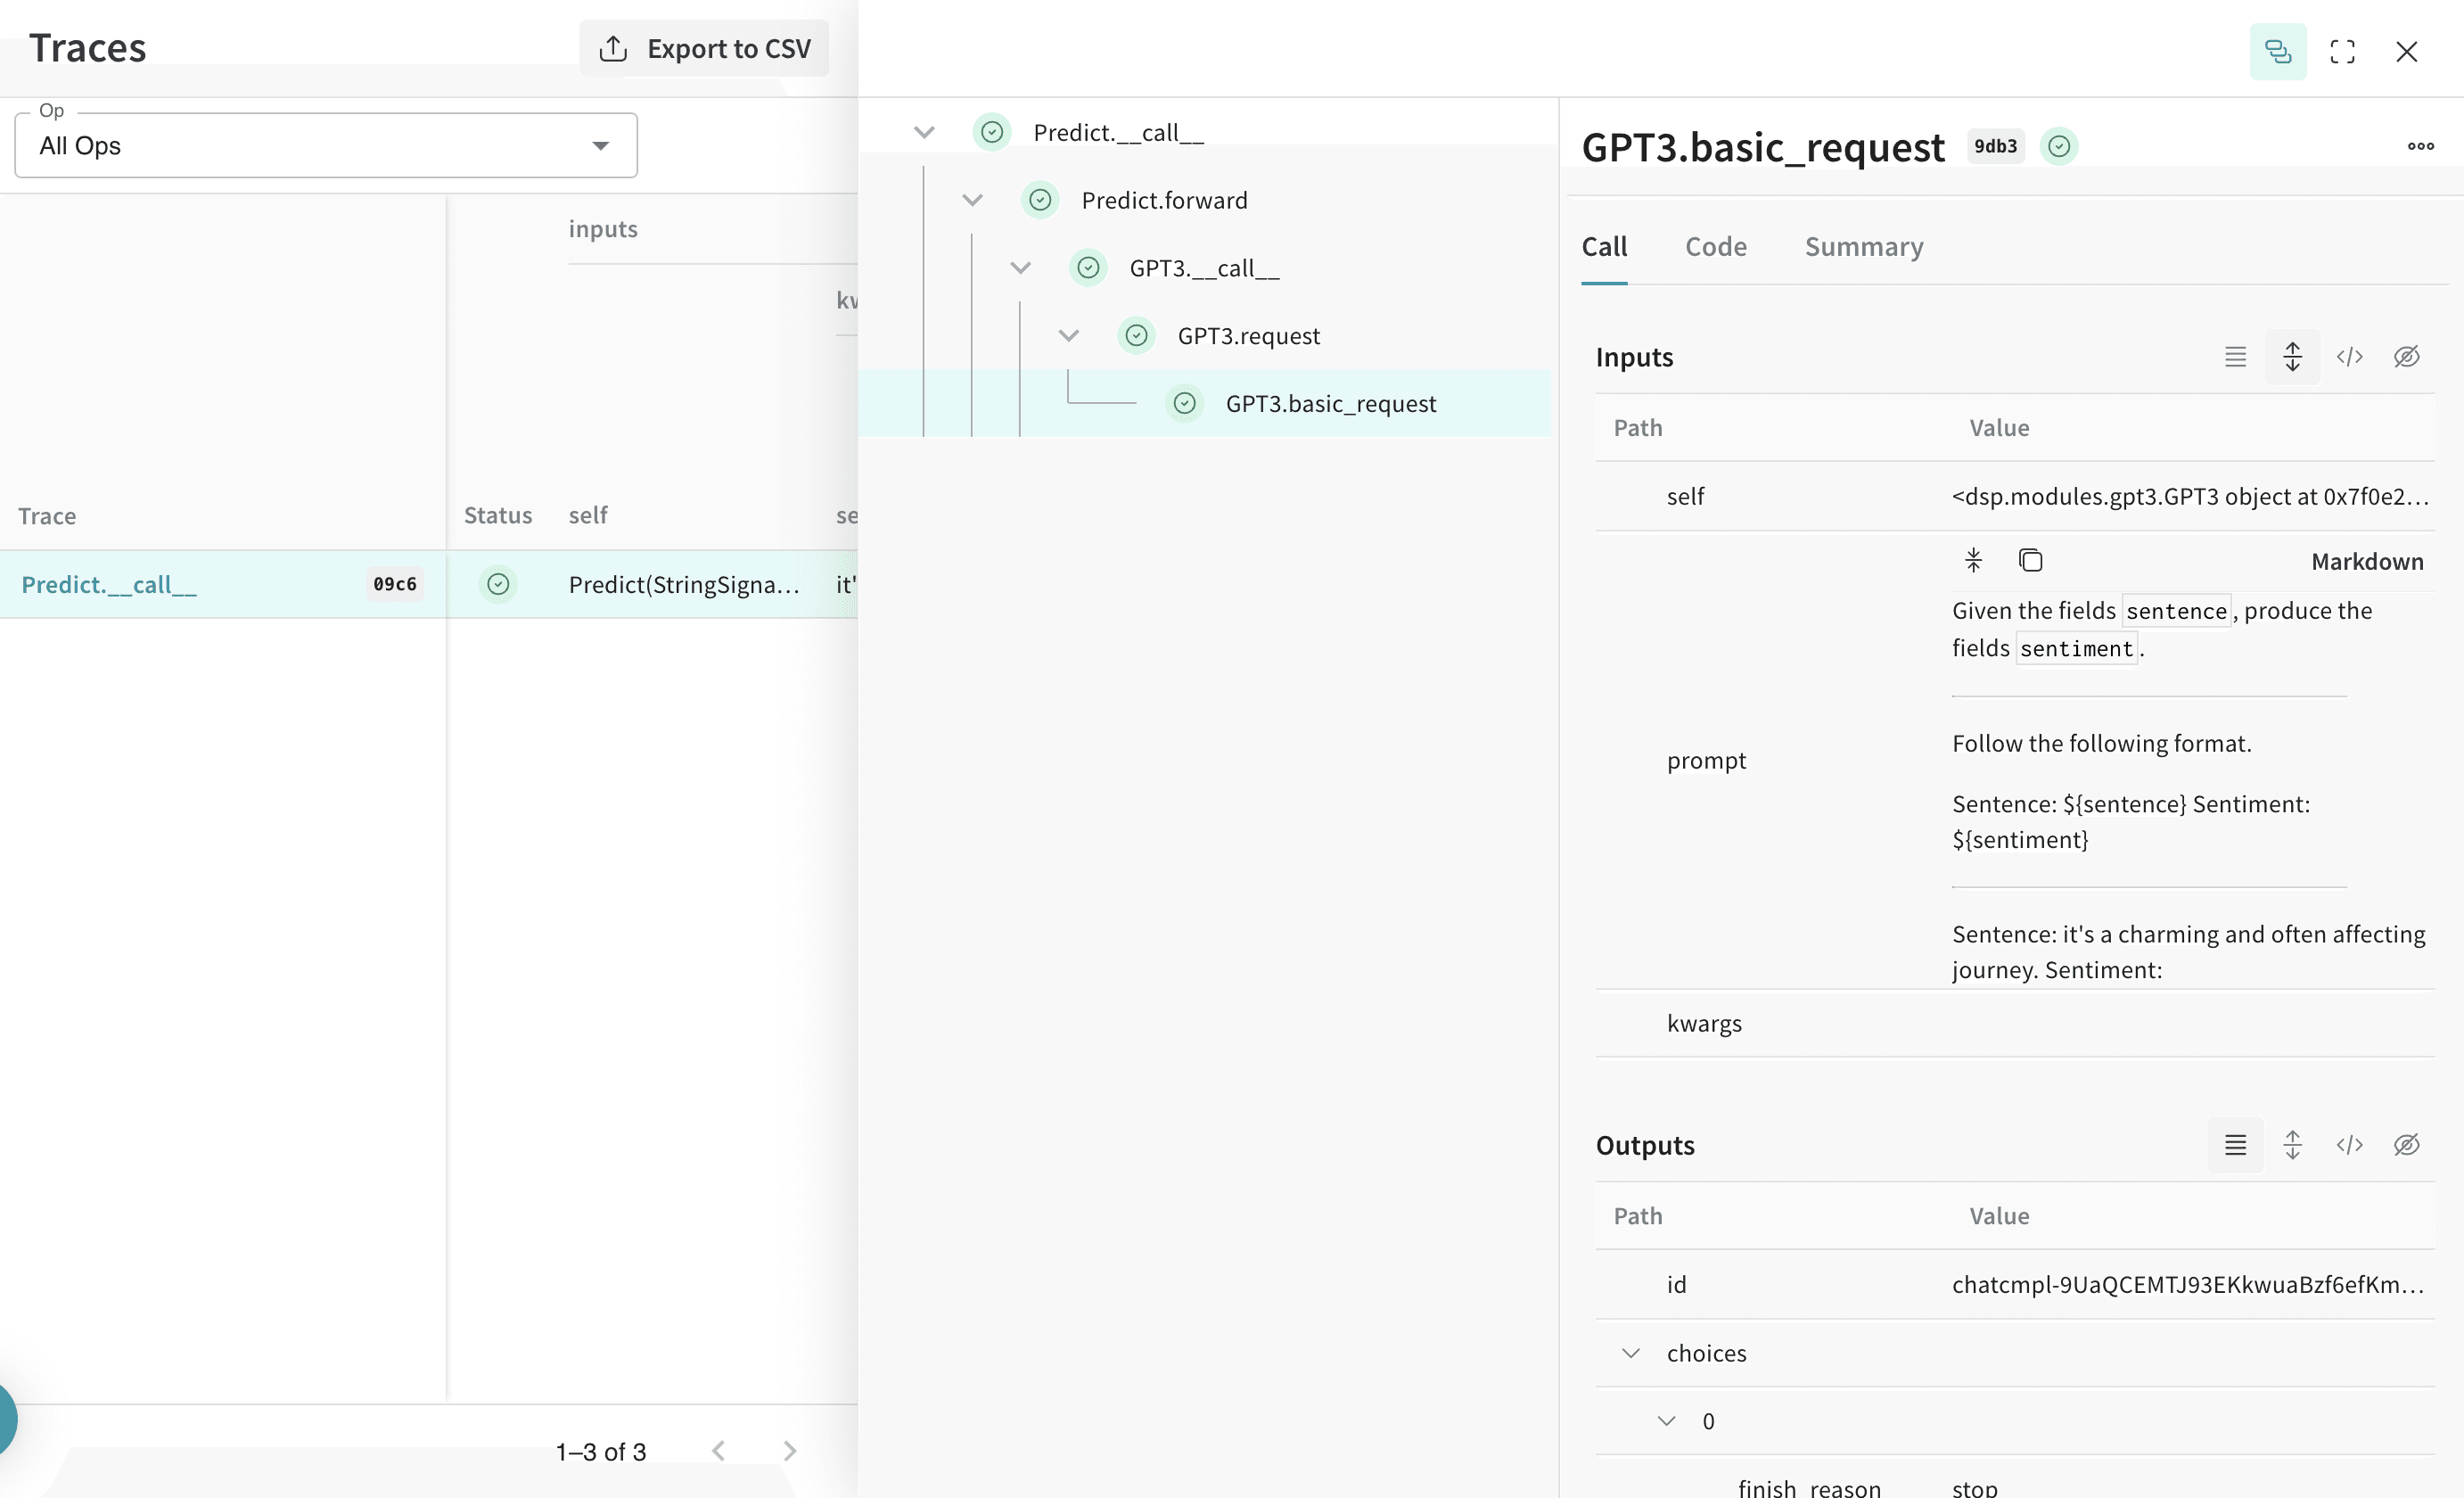Click the self column header
Screen dimensions: 2464x1498
point(588,515)
